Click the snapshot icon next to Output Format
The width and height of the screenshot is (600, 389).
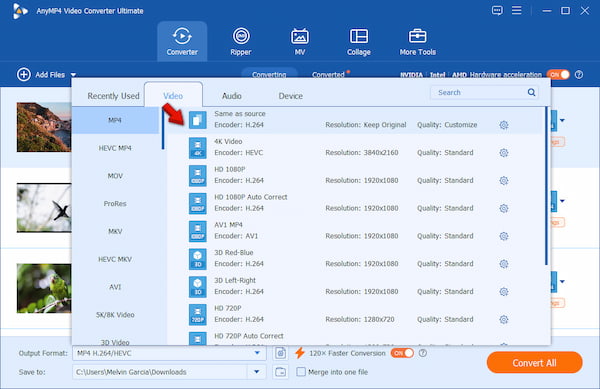(280, 353)
